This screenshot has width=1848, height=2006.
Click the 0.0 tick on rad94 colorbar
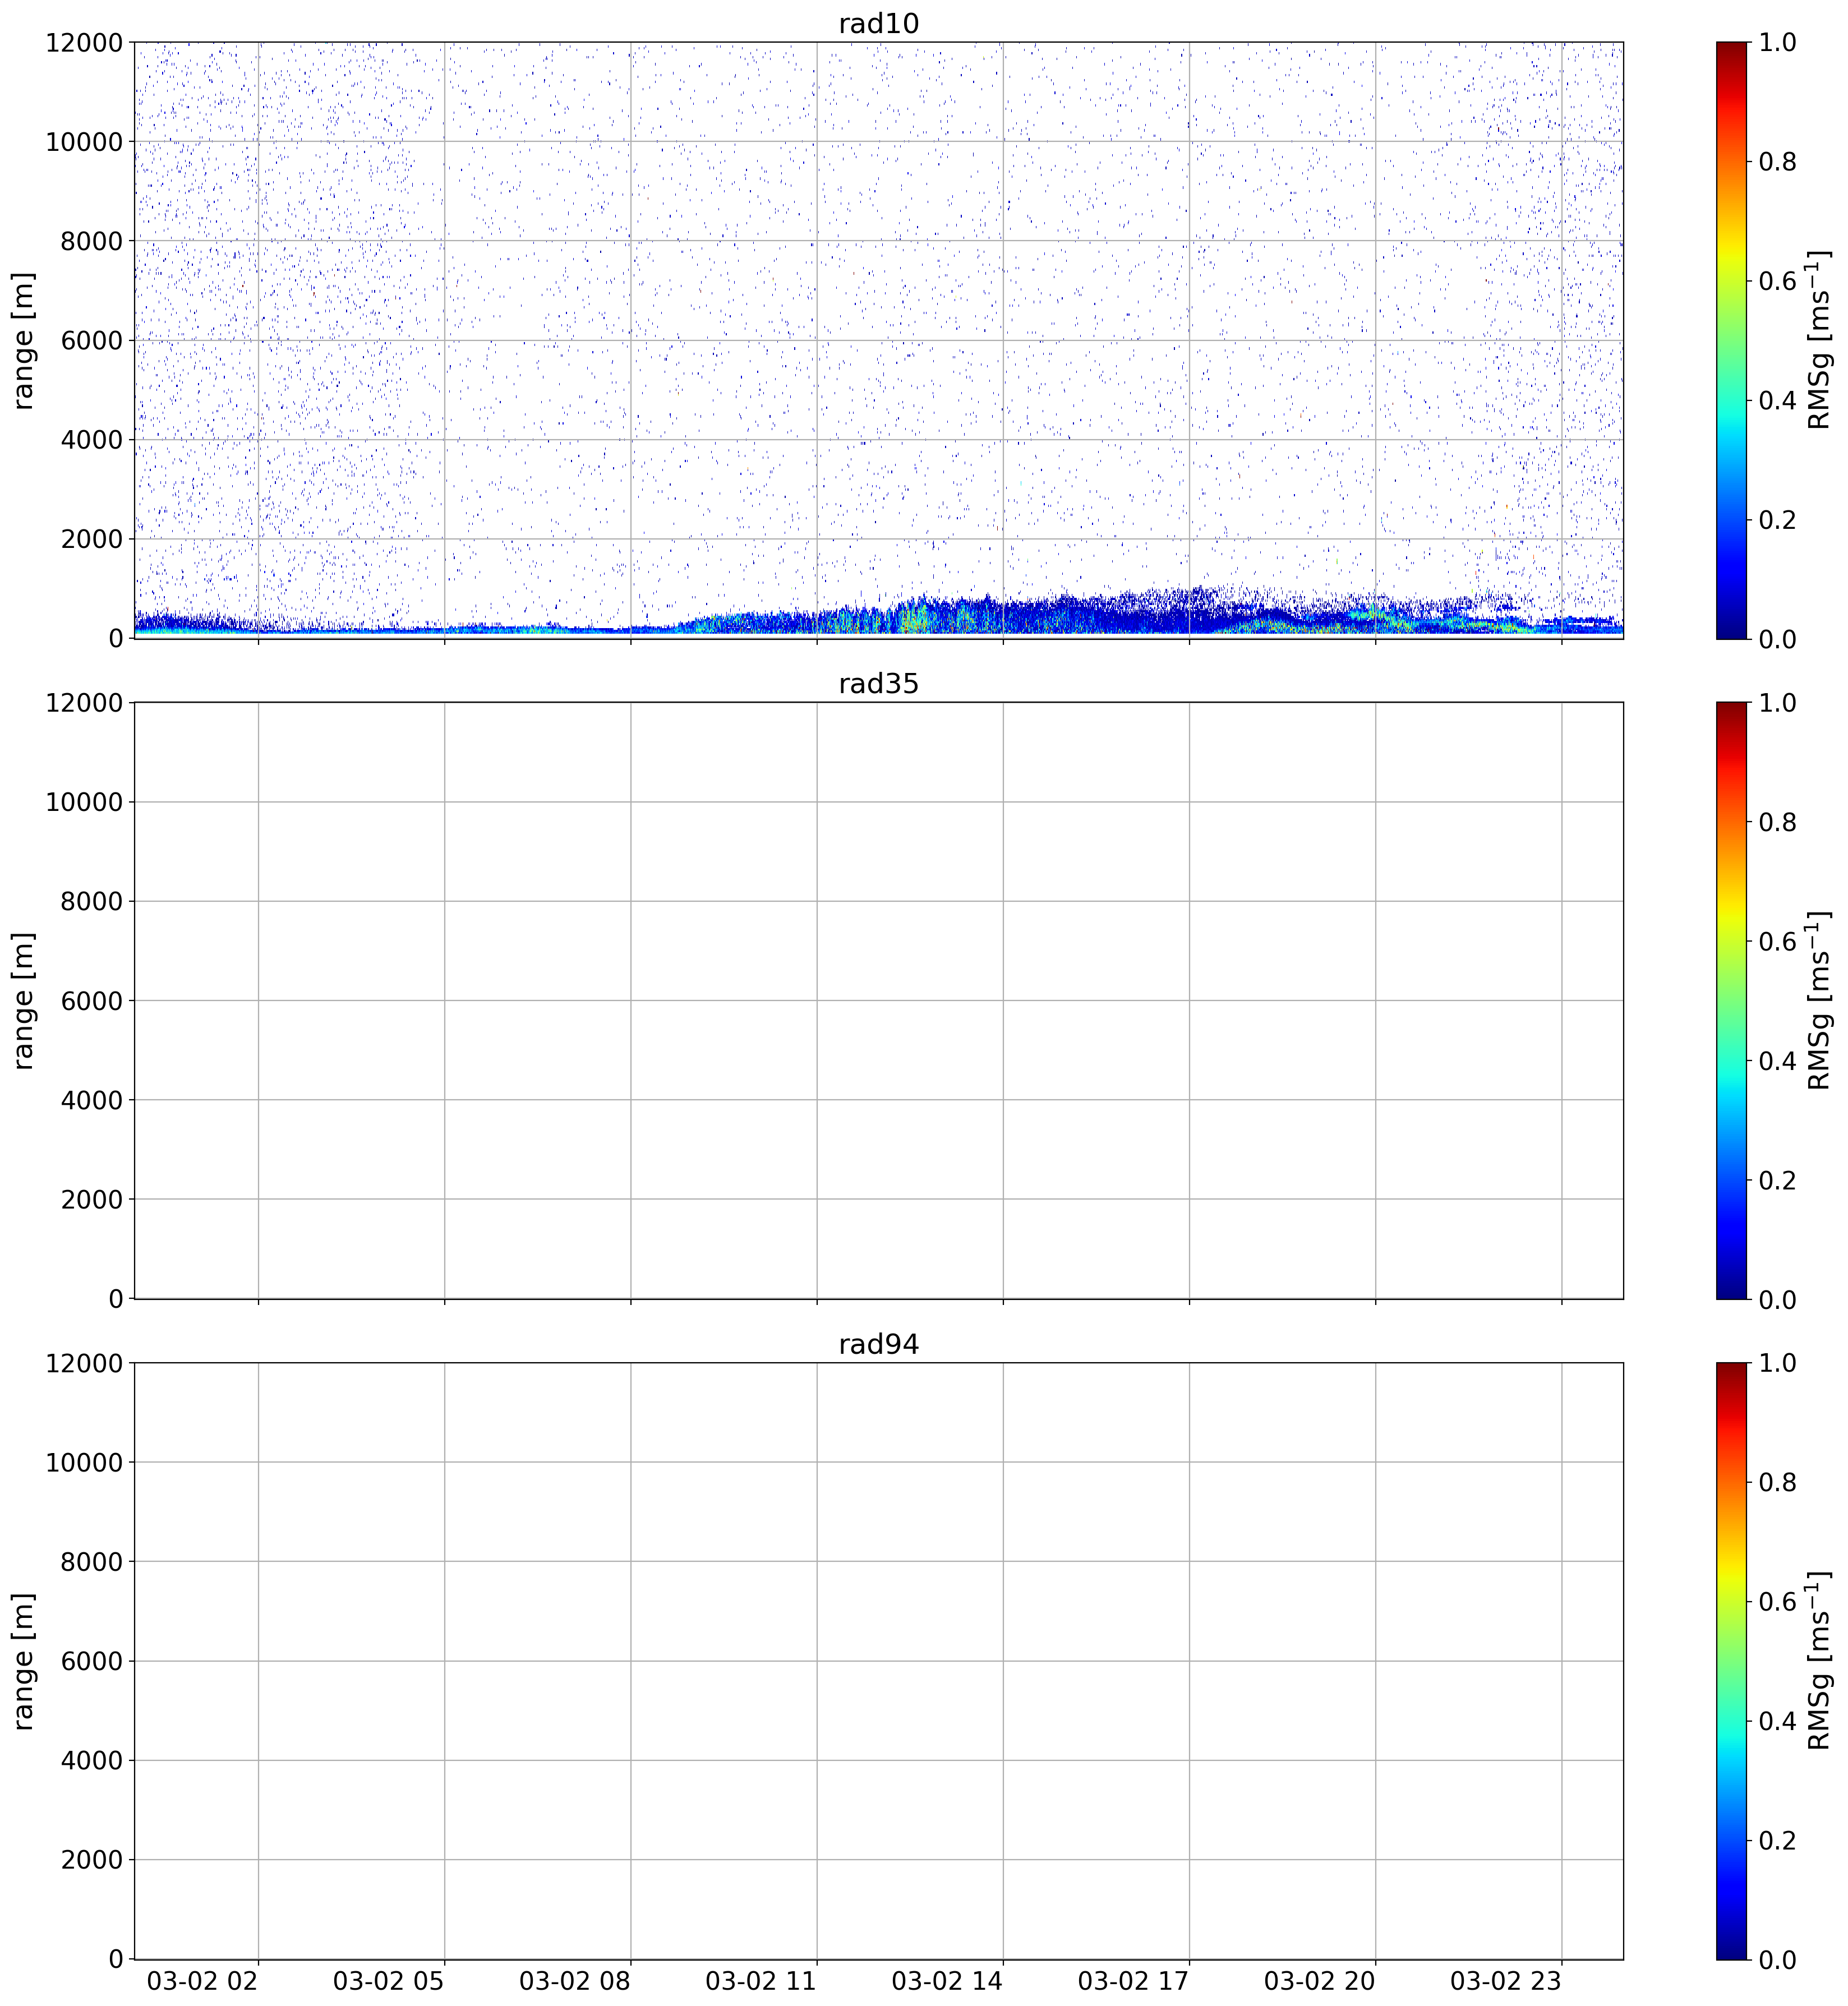point(1777,1959)
